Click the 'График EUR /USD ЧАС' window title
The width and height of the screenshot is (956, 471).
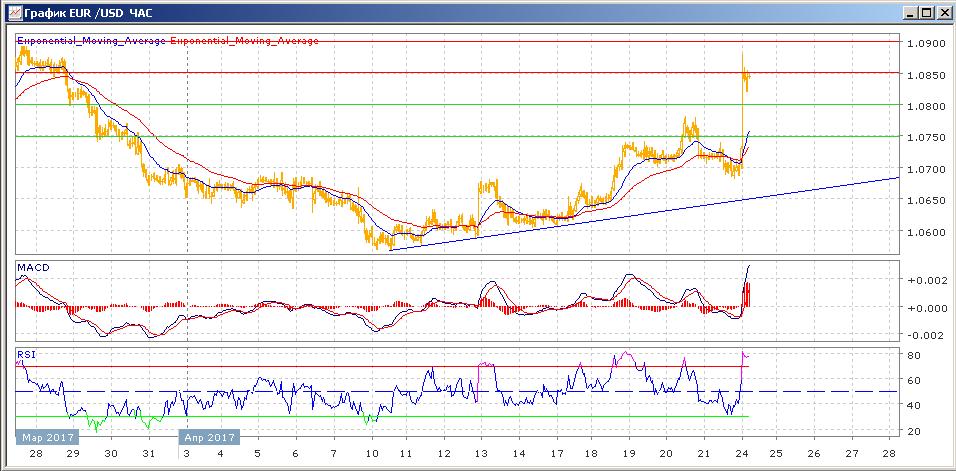pyautogui.click(x=88, y=12)
